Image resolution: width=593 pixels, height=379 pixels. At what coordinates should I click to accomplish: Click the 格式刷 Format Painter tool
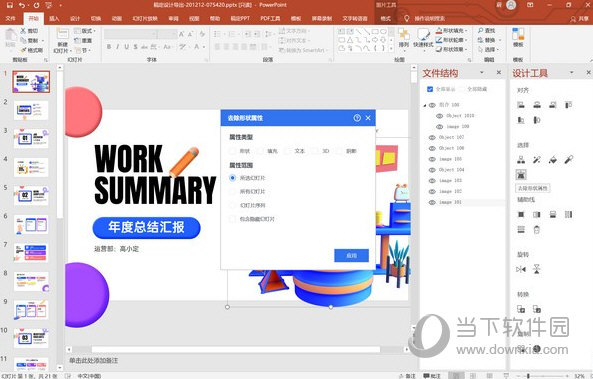33,50
